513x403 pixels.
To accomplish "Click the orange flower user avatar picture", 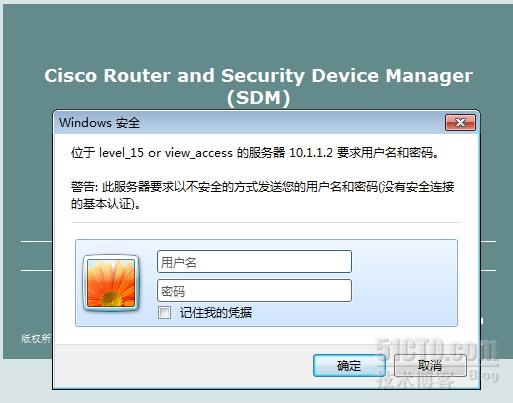I will click(111, 283).
